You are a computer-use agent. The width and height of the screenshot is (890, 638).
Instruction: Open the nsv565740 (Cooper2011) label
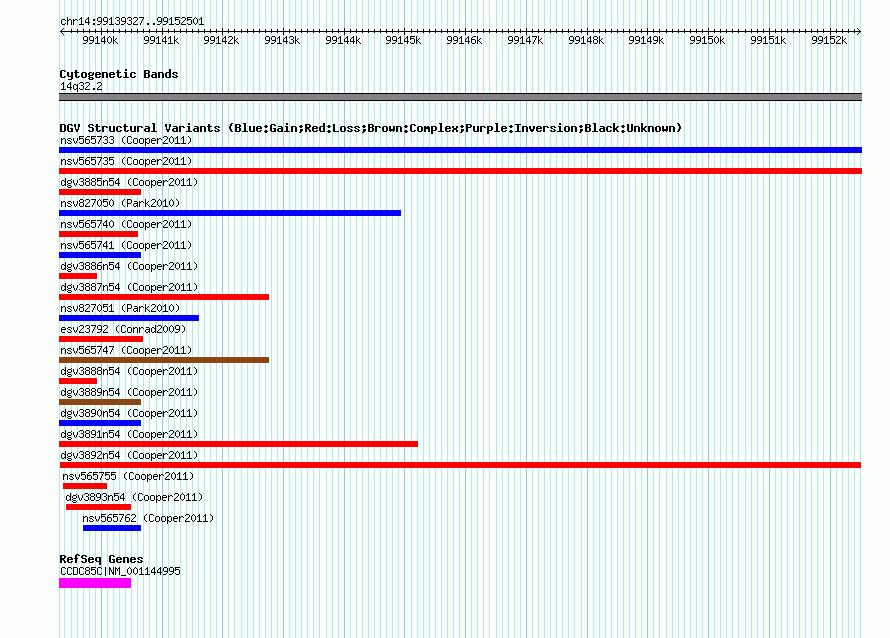coord(126,224)
